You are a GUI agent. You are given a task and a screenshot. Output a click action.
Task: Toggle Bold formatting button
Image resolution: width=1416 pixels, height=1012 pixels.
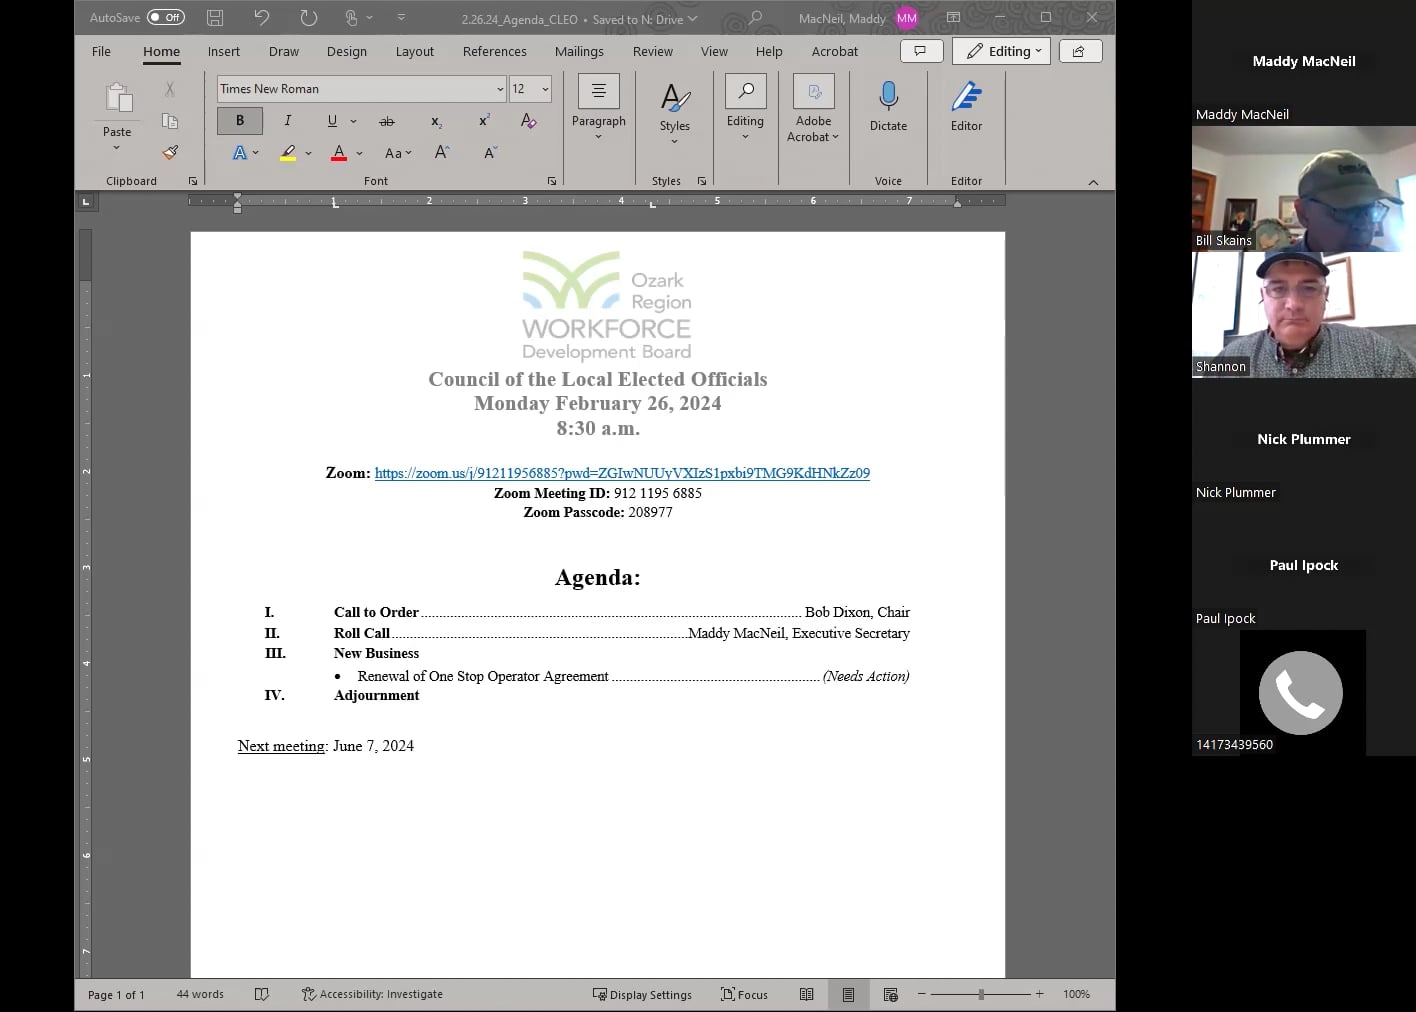click(x=240, y=121)
